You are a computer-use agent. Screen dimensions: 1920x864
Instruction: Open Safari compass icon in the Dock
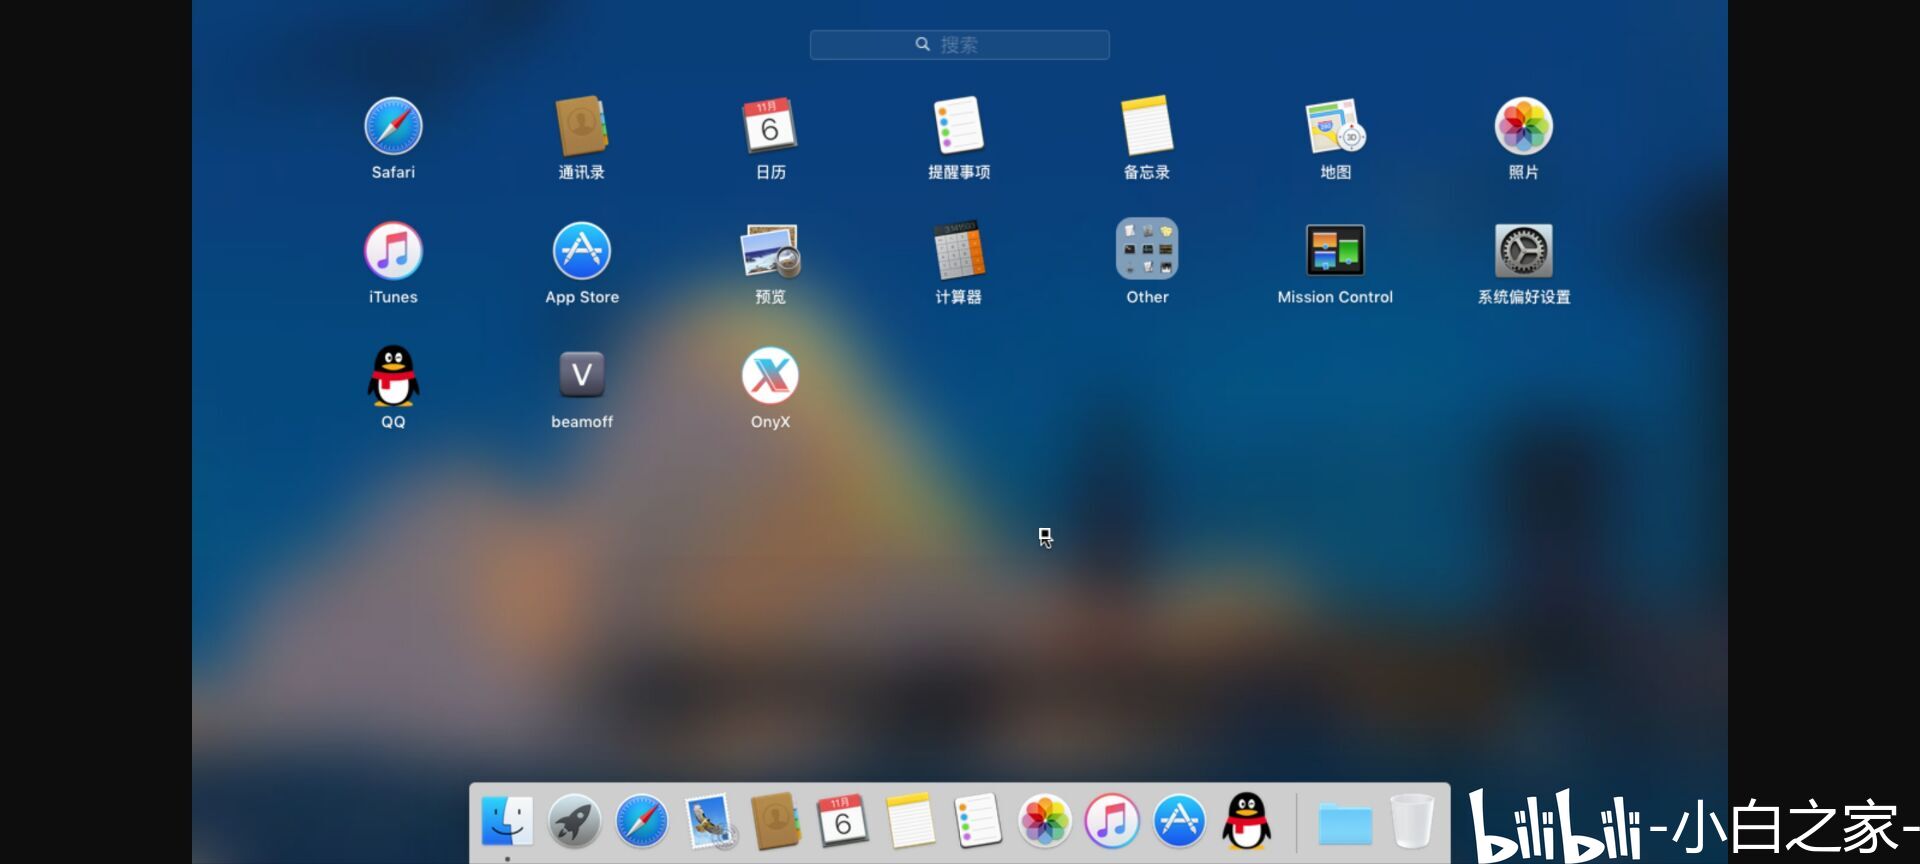point(641,822)
